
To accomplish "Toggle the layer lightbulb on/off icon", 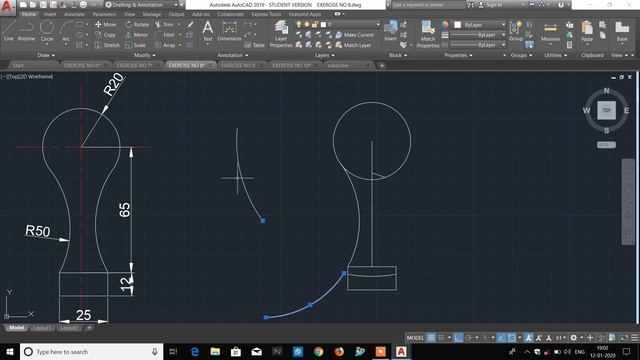I will (x=299, y=24).
